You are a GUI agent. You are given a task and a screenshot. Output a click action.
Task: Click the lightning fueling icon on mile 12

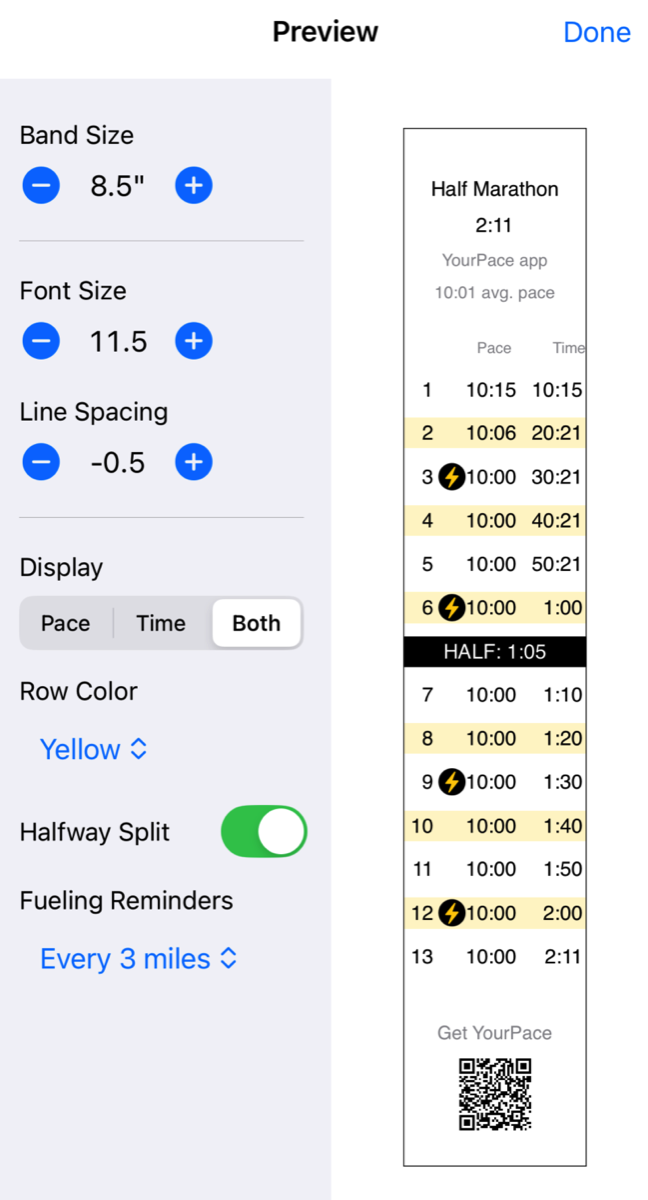click(x=452, y=913)
